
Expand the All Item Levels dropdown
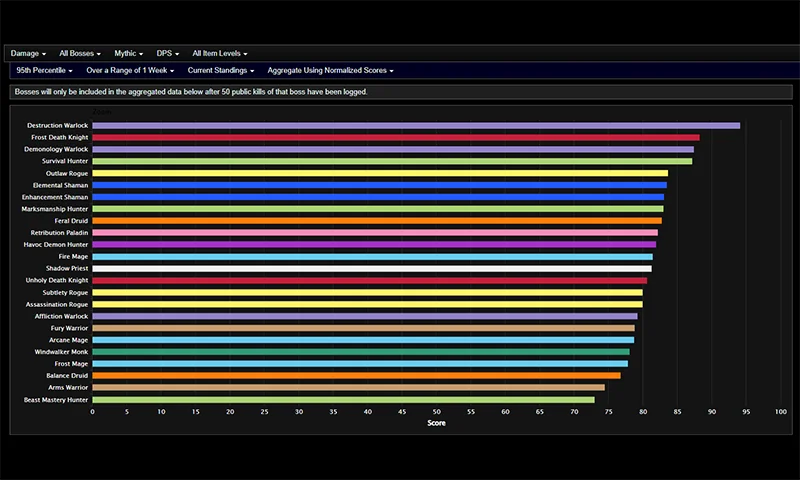coord(220,53)
